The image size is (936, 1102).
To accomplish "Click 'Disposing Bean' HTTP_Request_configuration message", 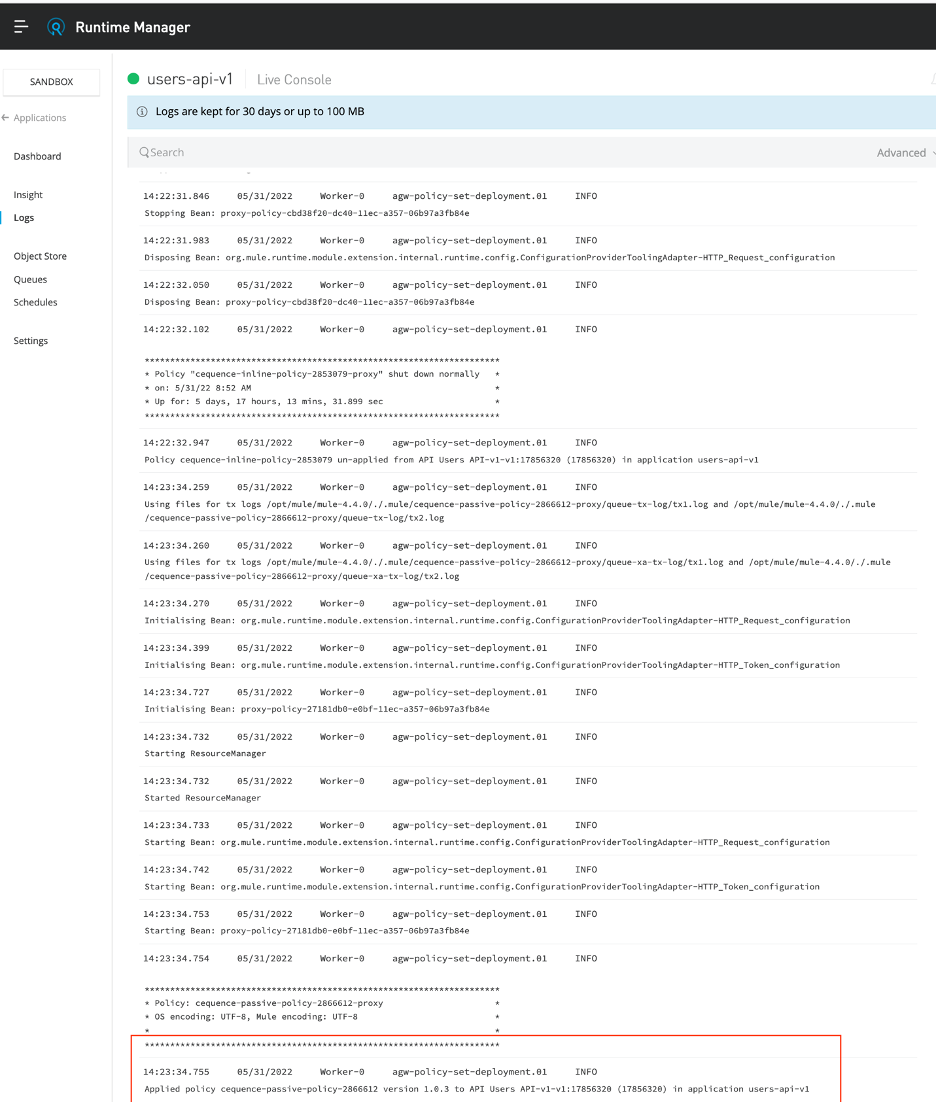I will [490, 258].
